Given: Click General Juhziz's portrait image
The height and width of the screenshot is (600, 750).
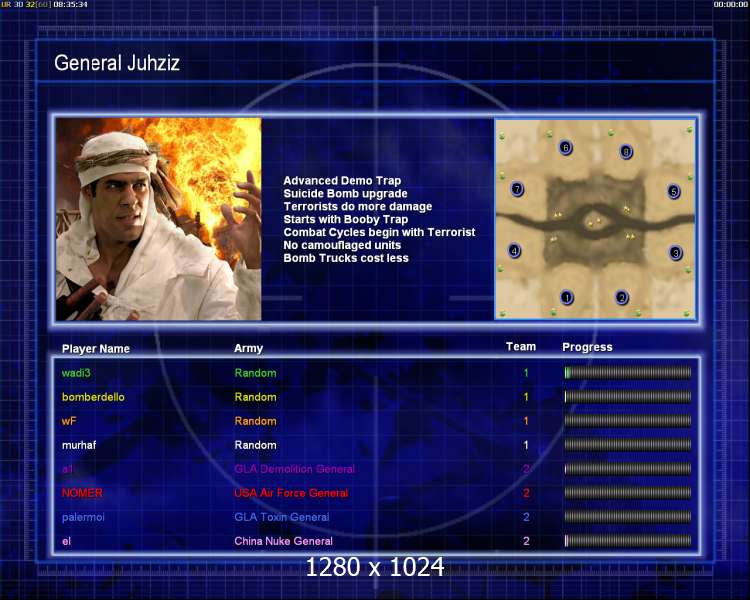Looking at the screenshot, I should click(158, 219).
